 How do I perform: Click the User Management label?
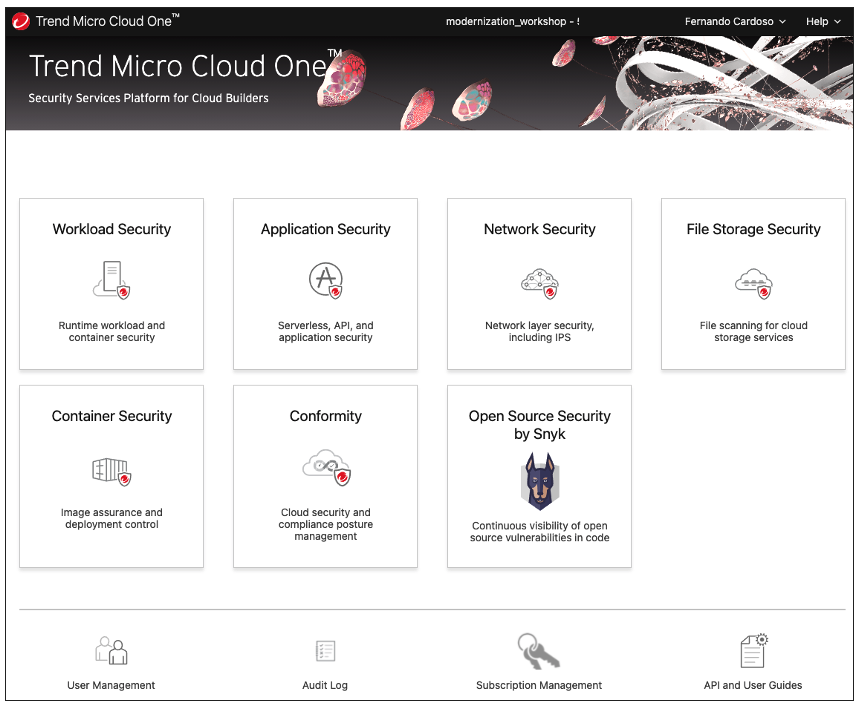111,685
